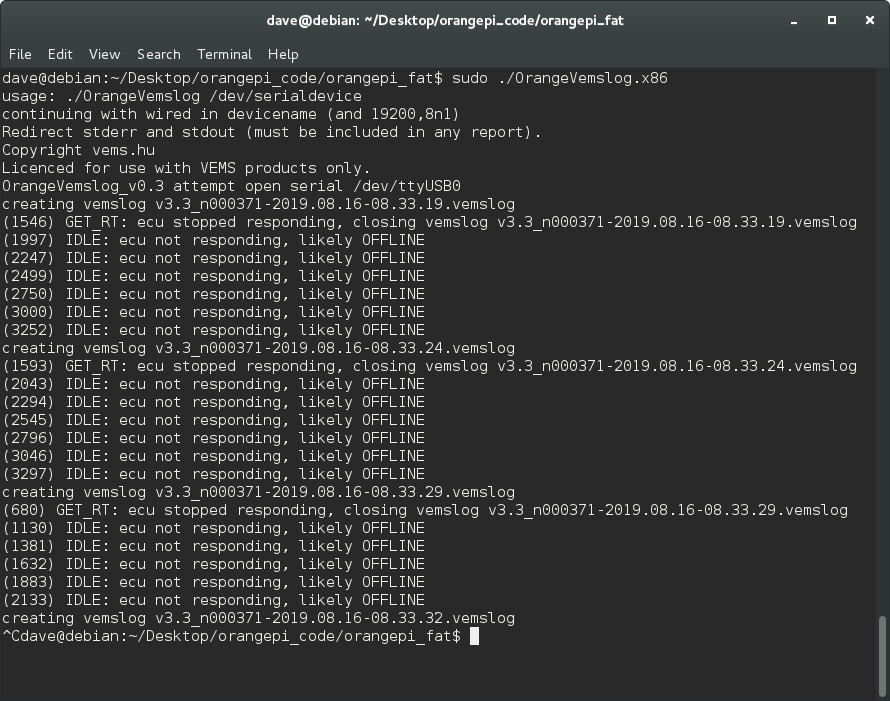Click the line mentioning 19200,8n1

point(230,114)
